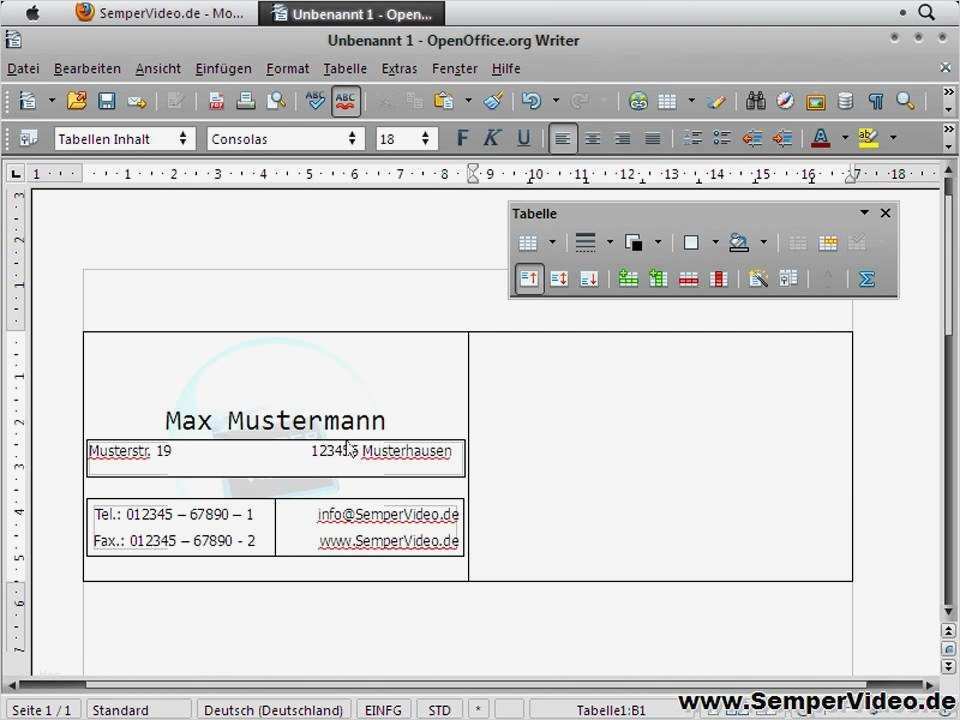The width and height of the screenshot is (960, 720).
Task: Save the document with the floppy disk icon
Action: coord(107,100)
